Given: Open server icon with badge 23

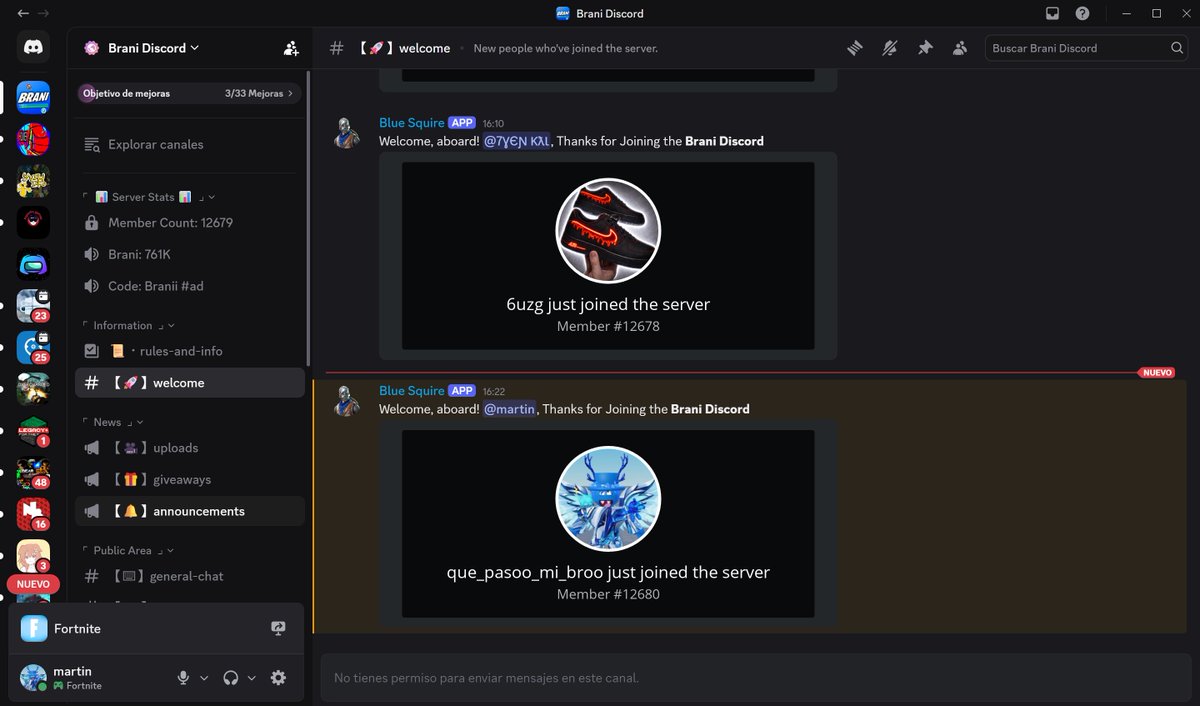Looking at the screenshot, I should click(33, 305).
